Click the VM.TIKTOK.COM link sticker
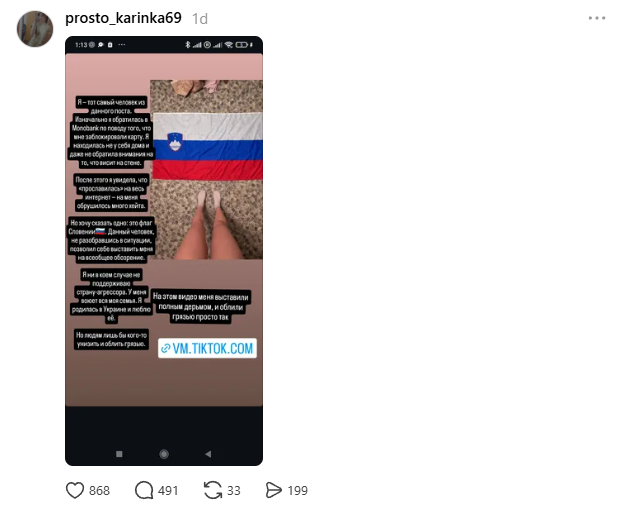Screen dimensions: 629x511 207,348
